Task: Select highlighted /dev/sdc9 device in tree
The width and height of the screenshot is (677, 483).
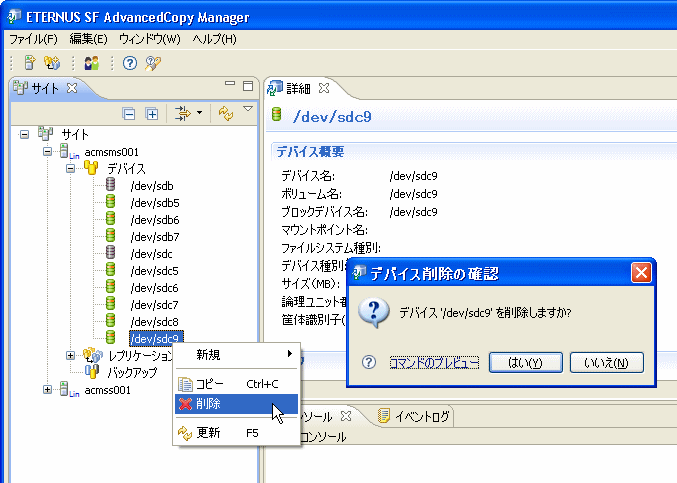Action: click(156, 339)
